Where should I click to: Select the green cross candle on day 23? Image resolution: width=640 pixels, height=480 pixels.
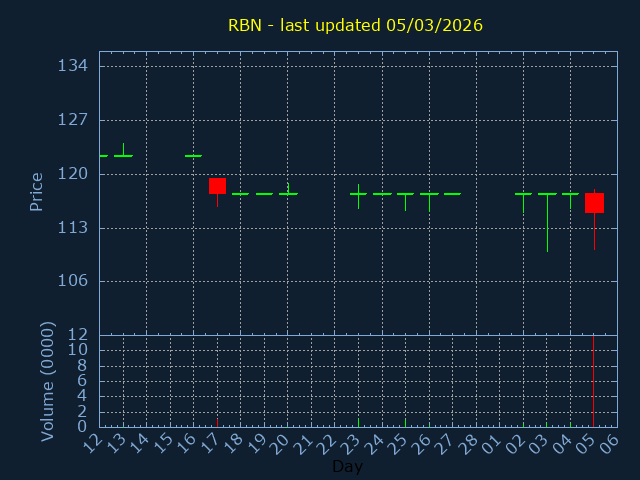pos(358,194)
